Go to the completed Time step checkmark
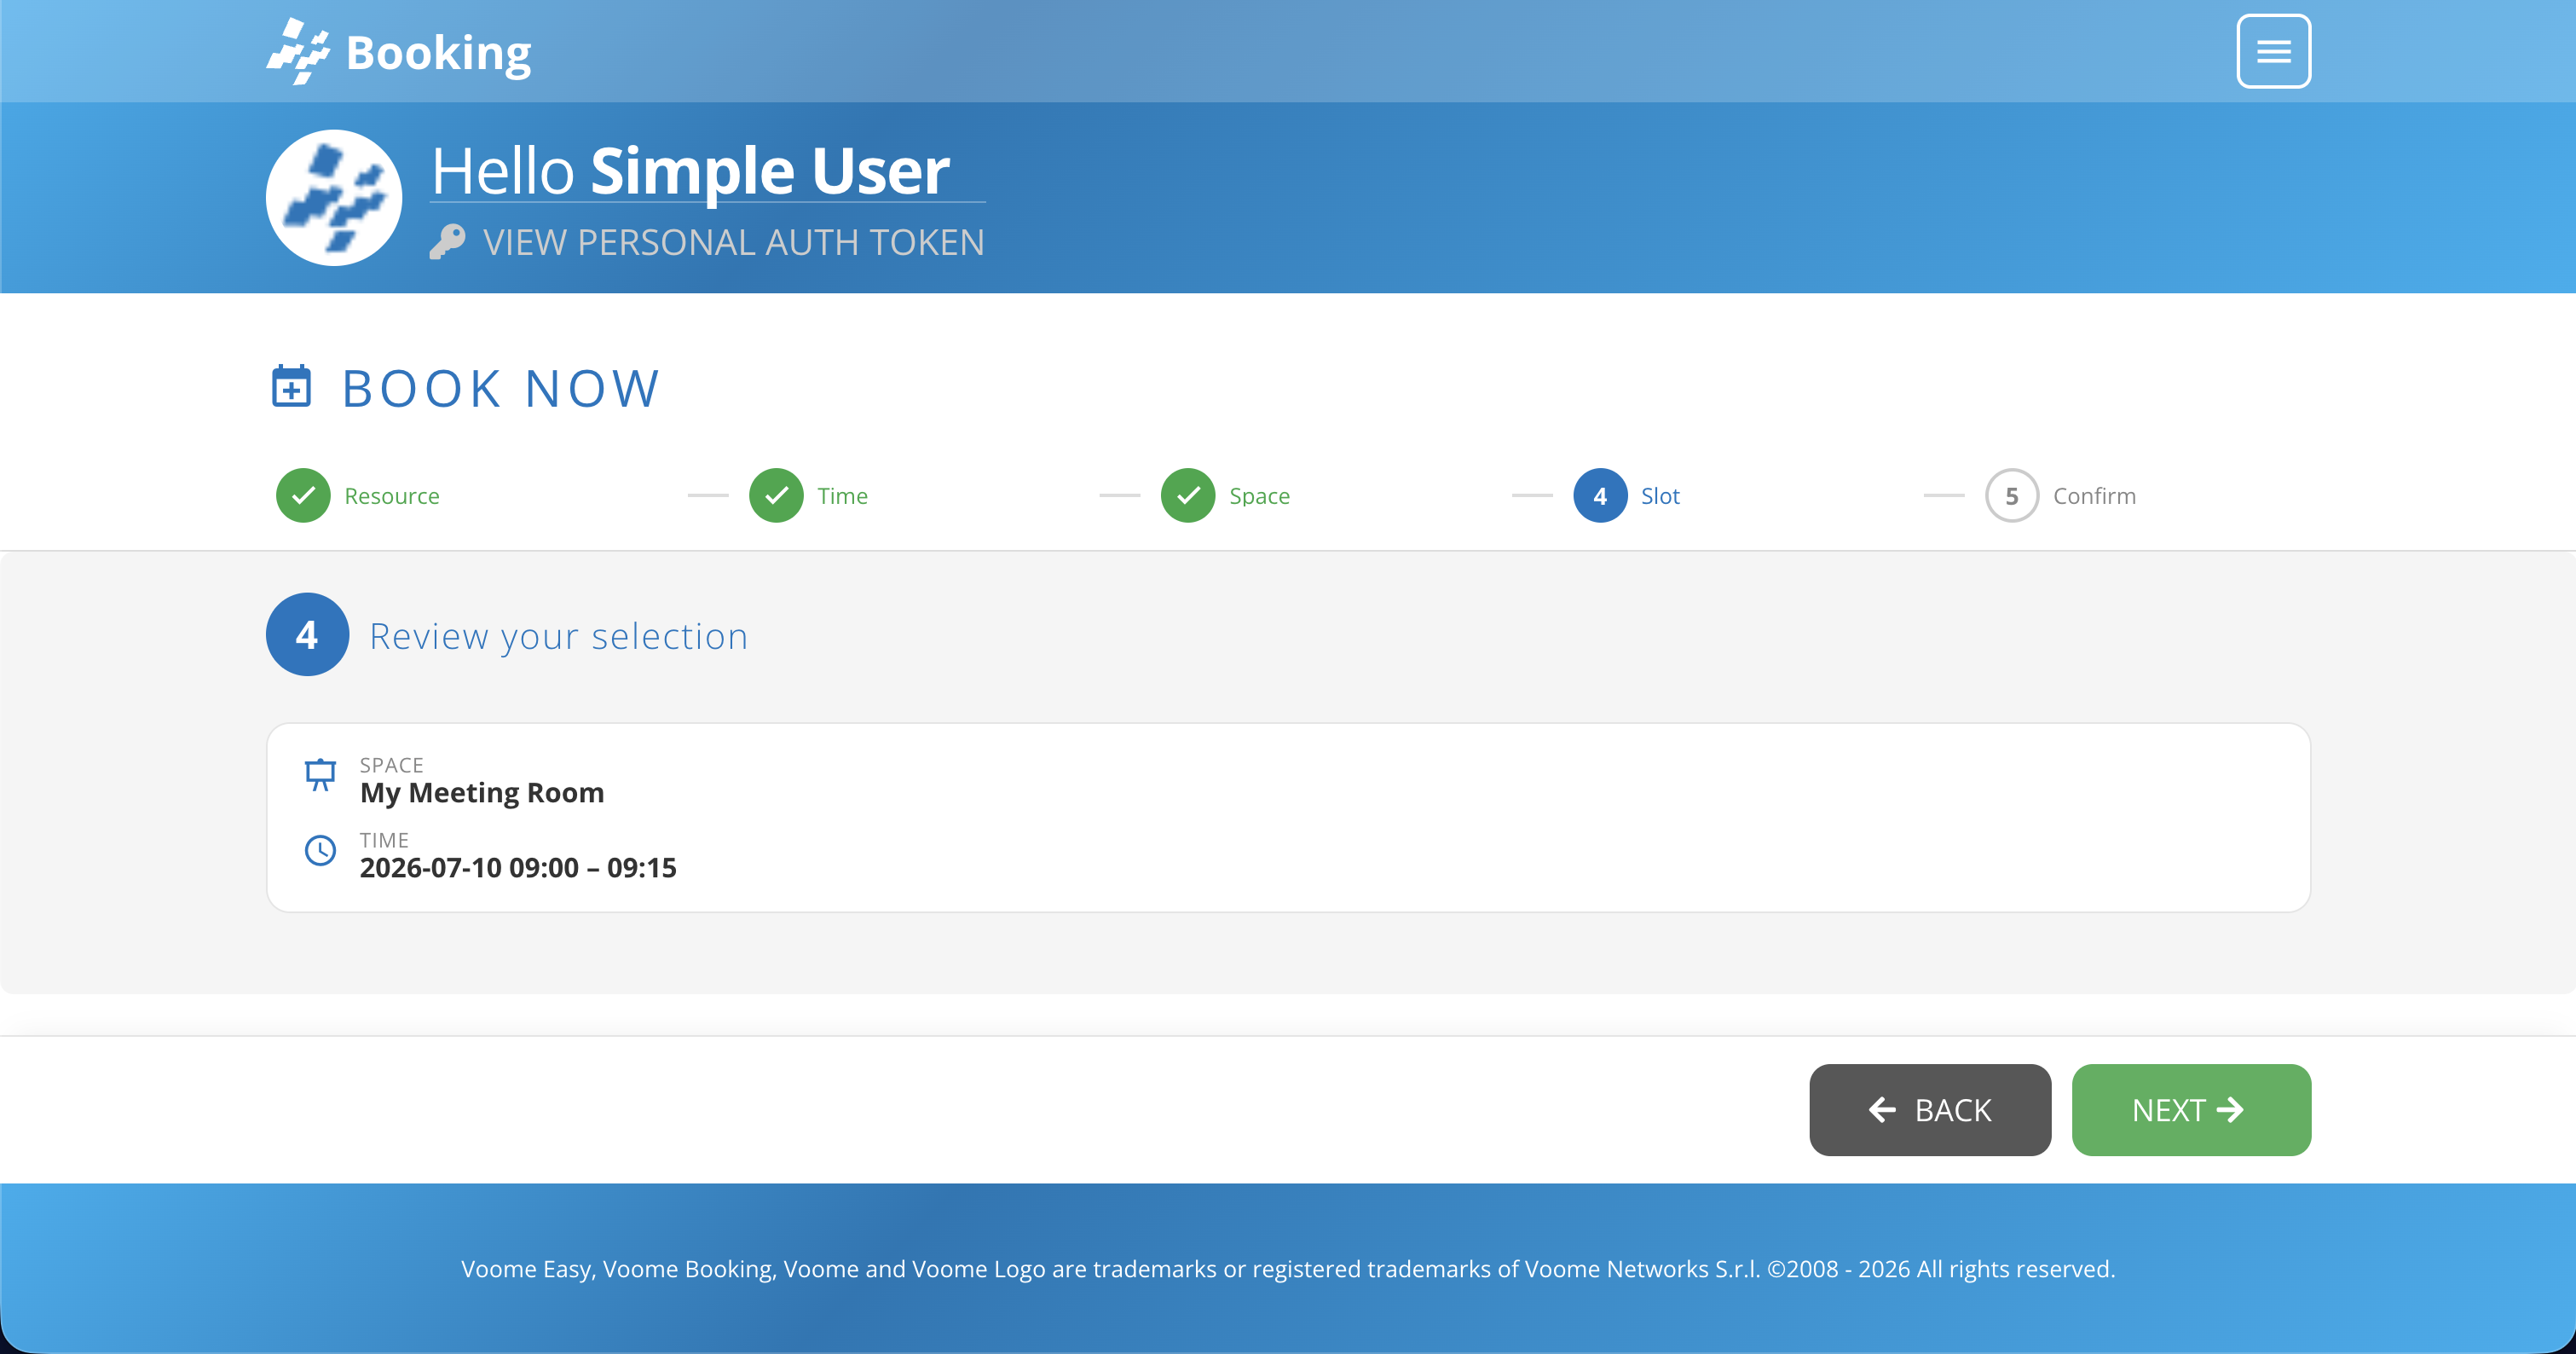This screenshot has height=1354, width=2576. pos(776,495)
